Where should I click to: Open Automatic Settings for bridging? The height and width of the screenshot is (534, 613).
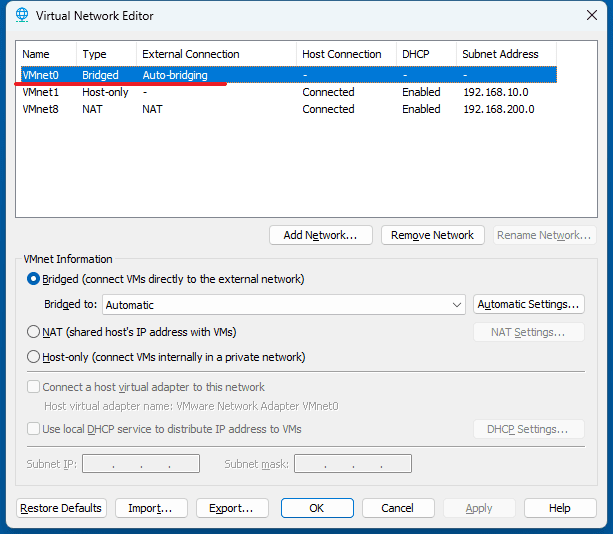(x=528, y=304)
